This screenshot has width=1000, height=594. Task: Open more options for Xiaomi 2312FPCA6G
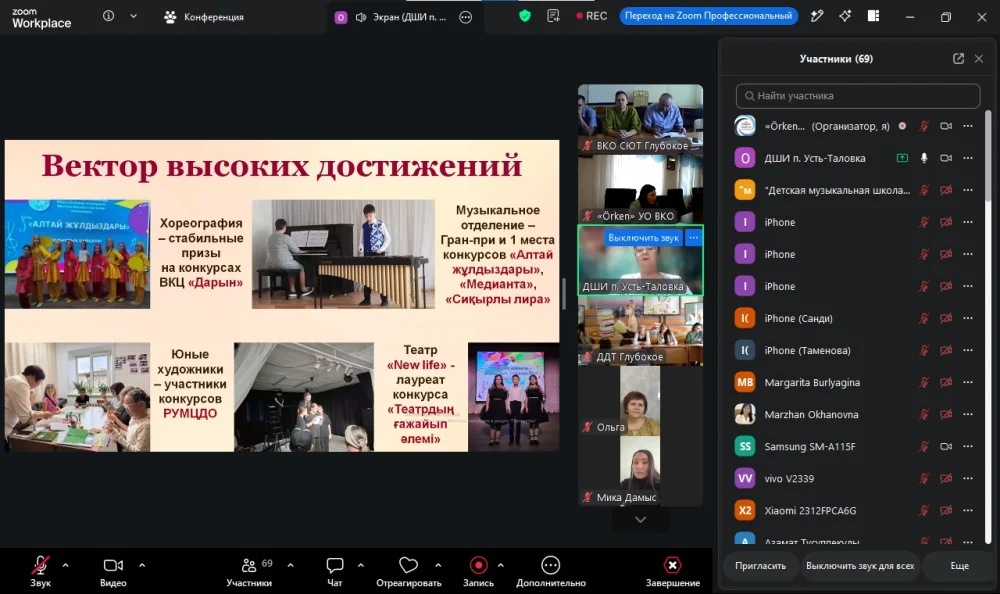coord(967,510)
